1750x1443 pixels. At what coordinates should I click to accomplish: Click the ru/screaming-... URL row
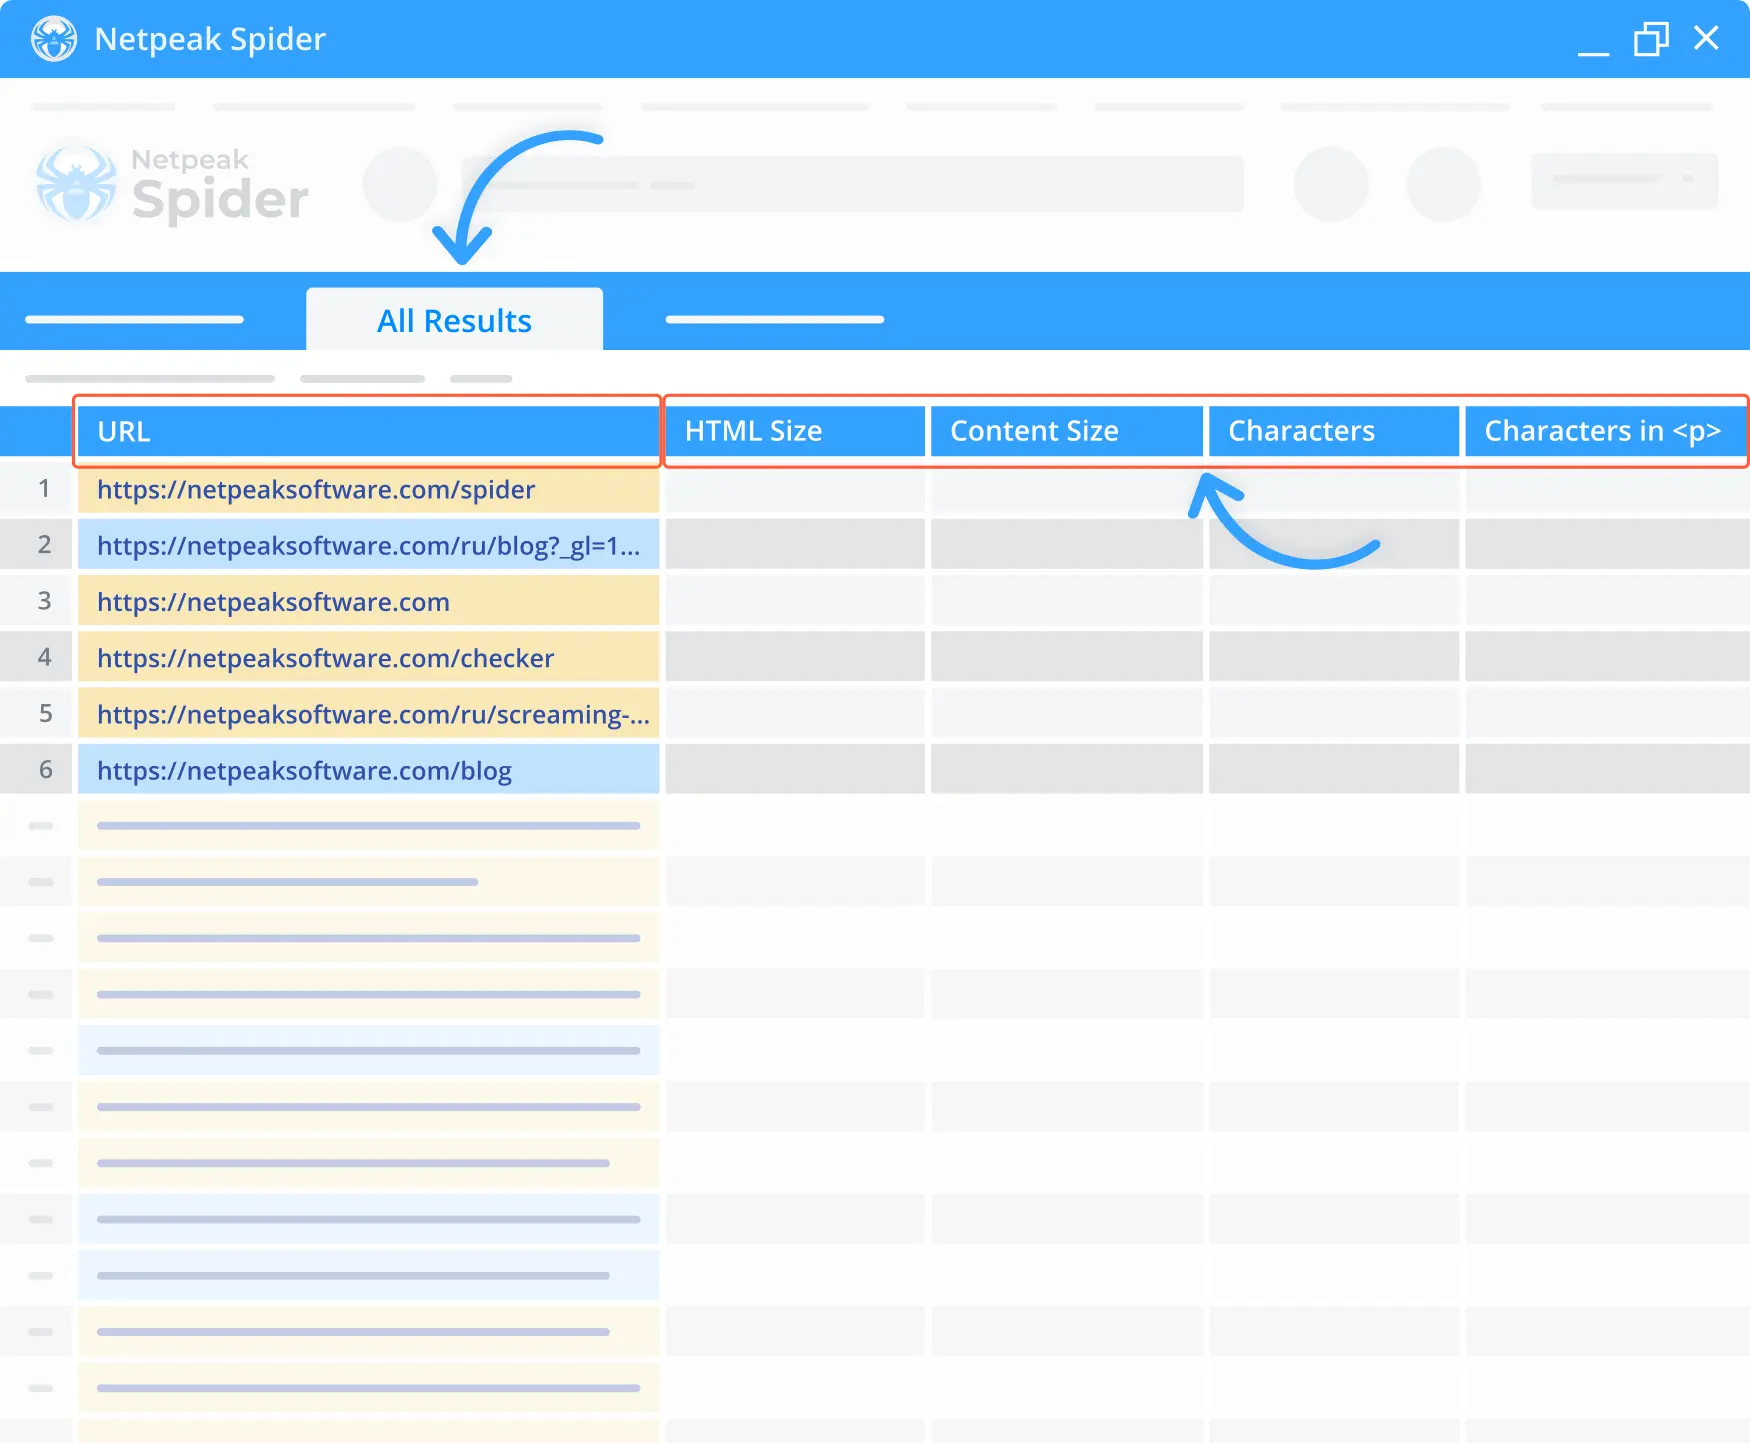(x=368, y=713)
